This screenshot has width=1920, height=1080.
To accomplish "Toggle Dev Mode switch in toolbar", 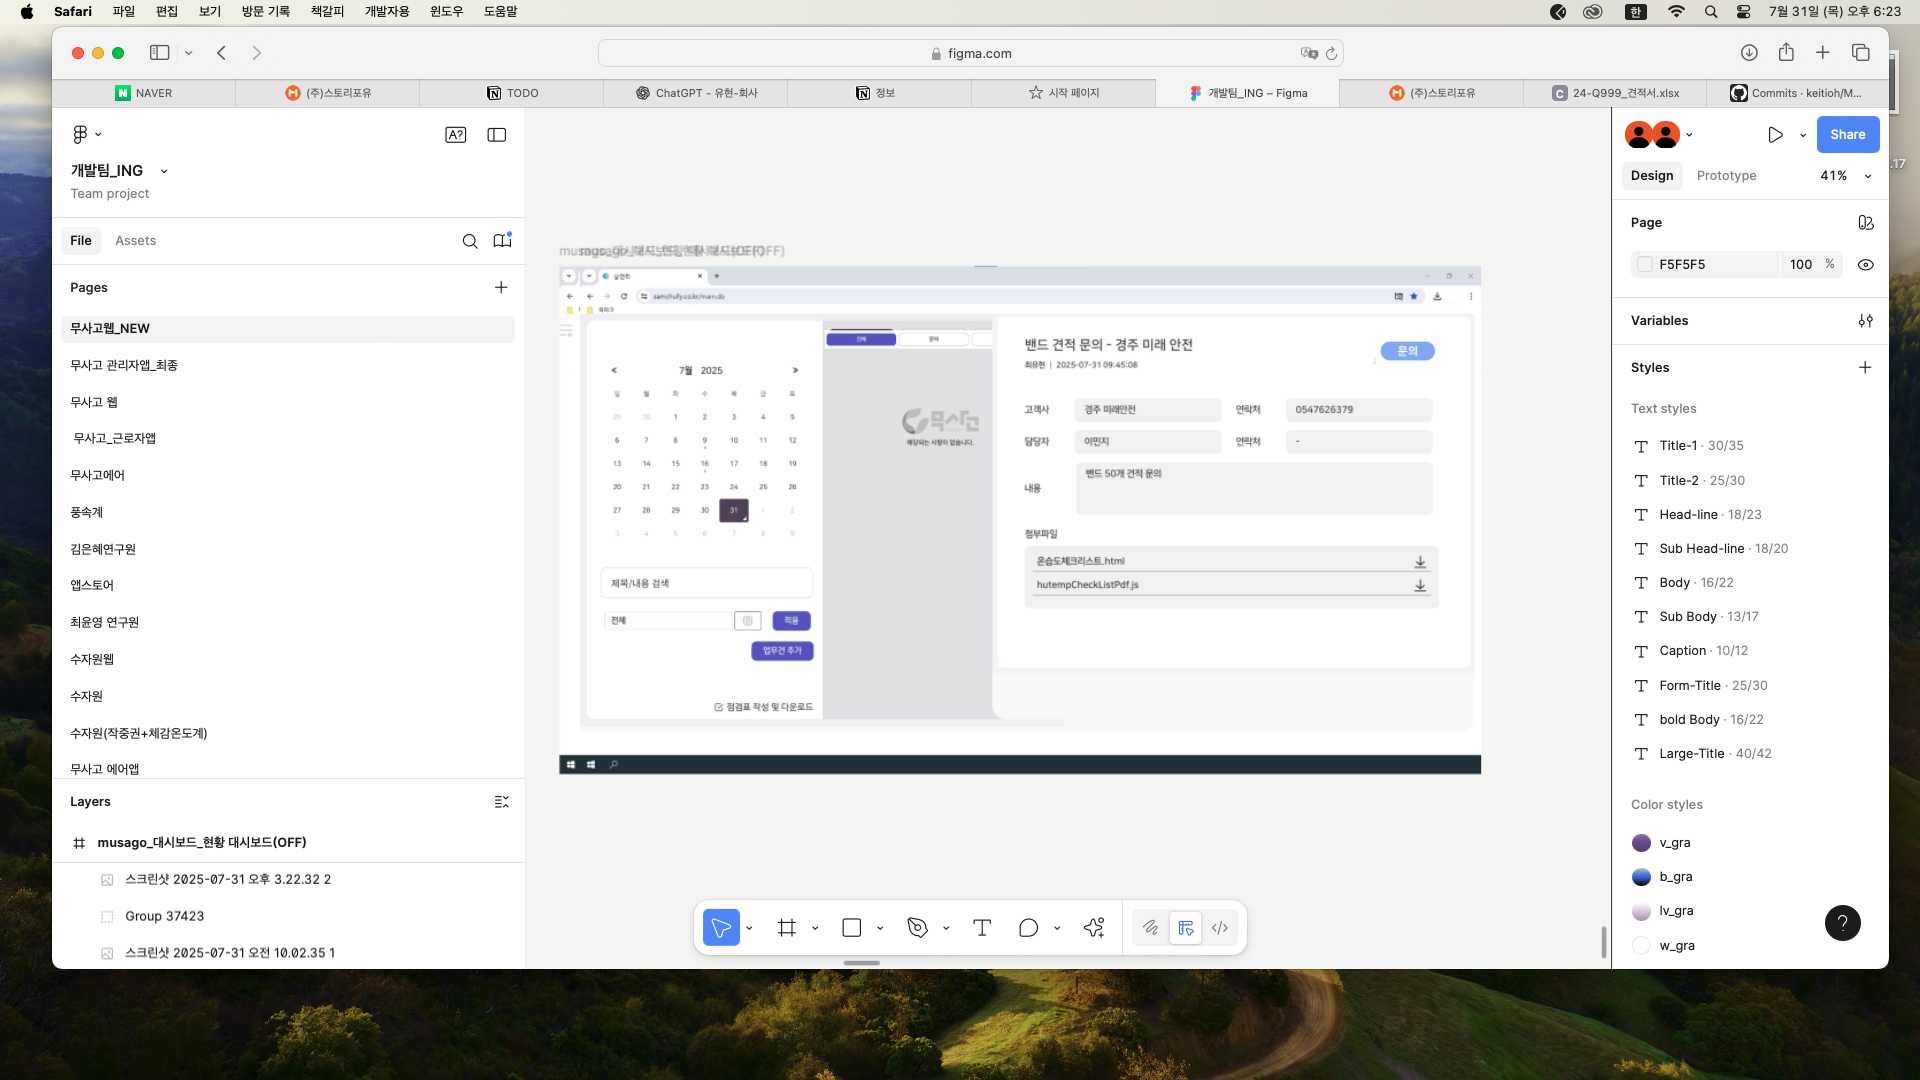I will 1219,928.
